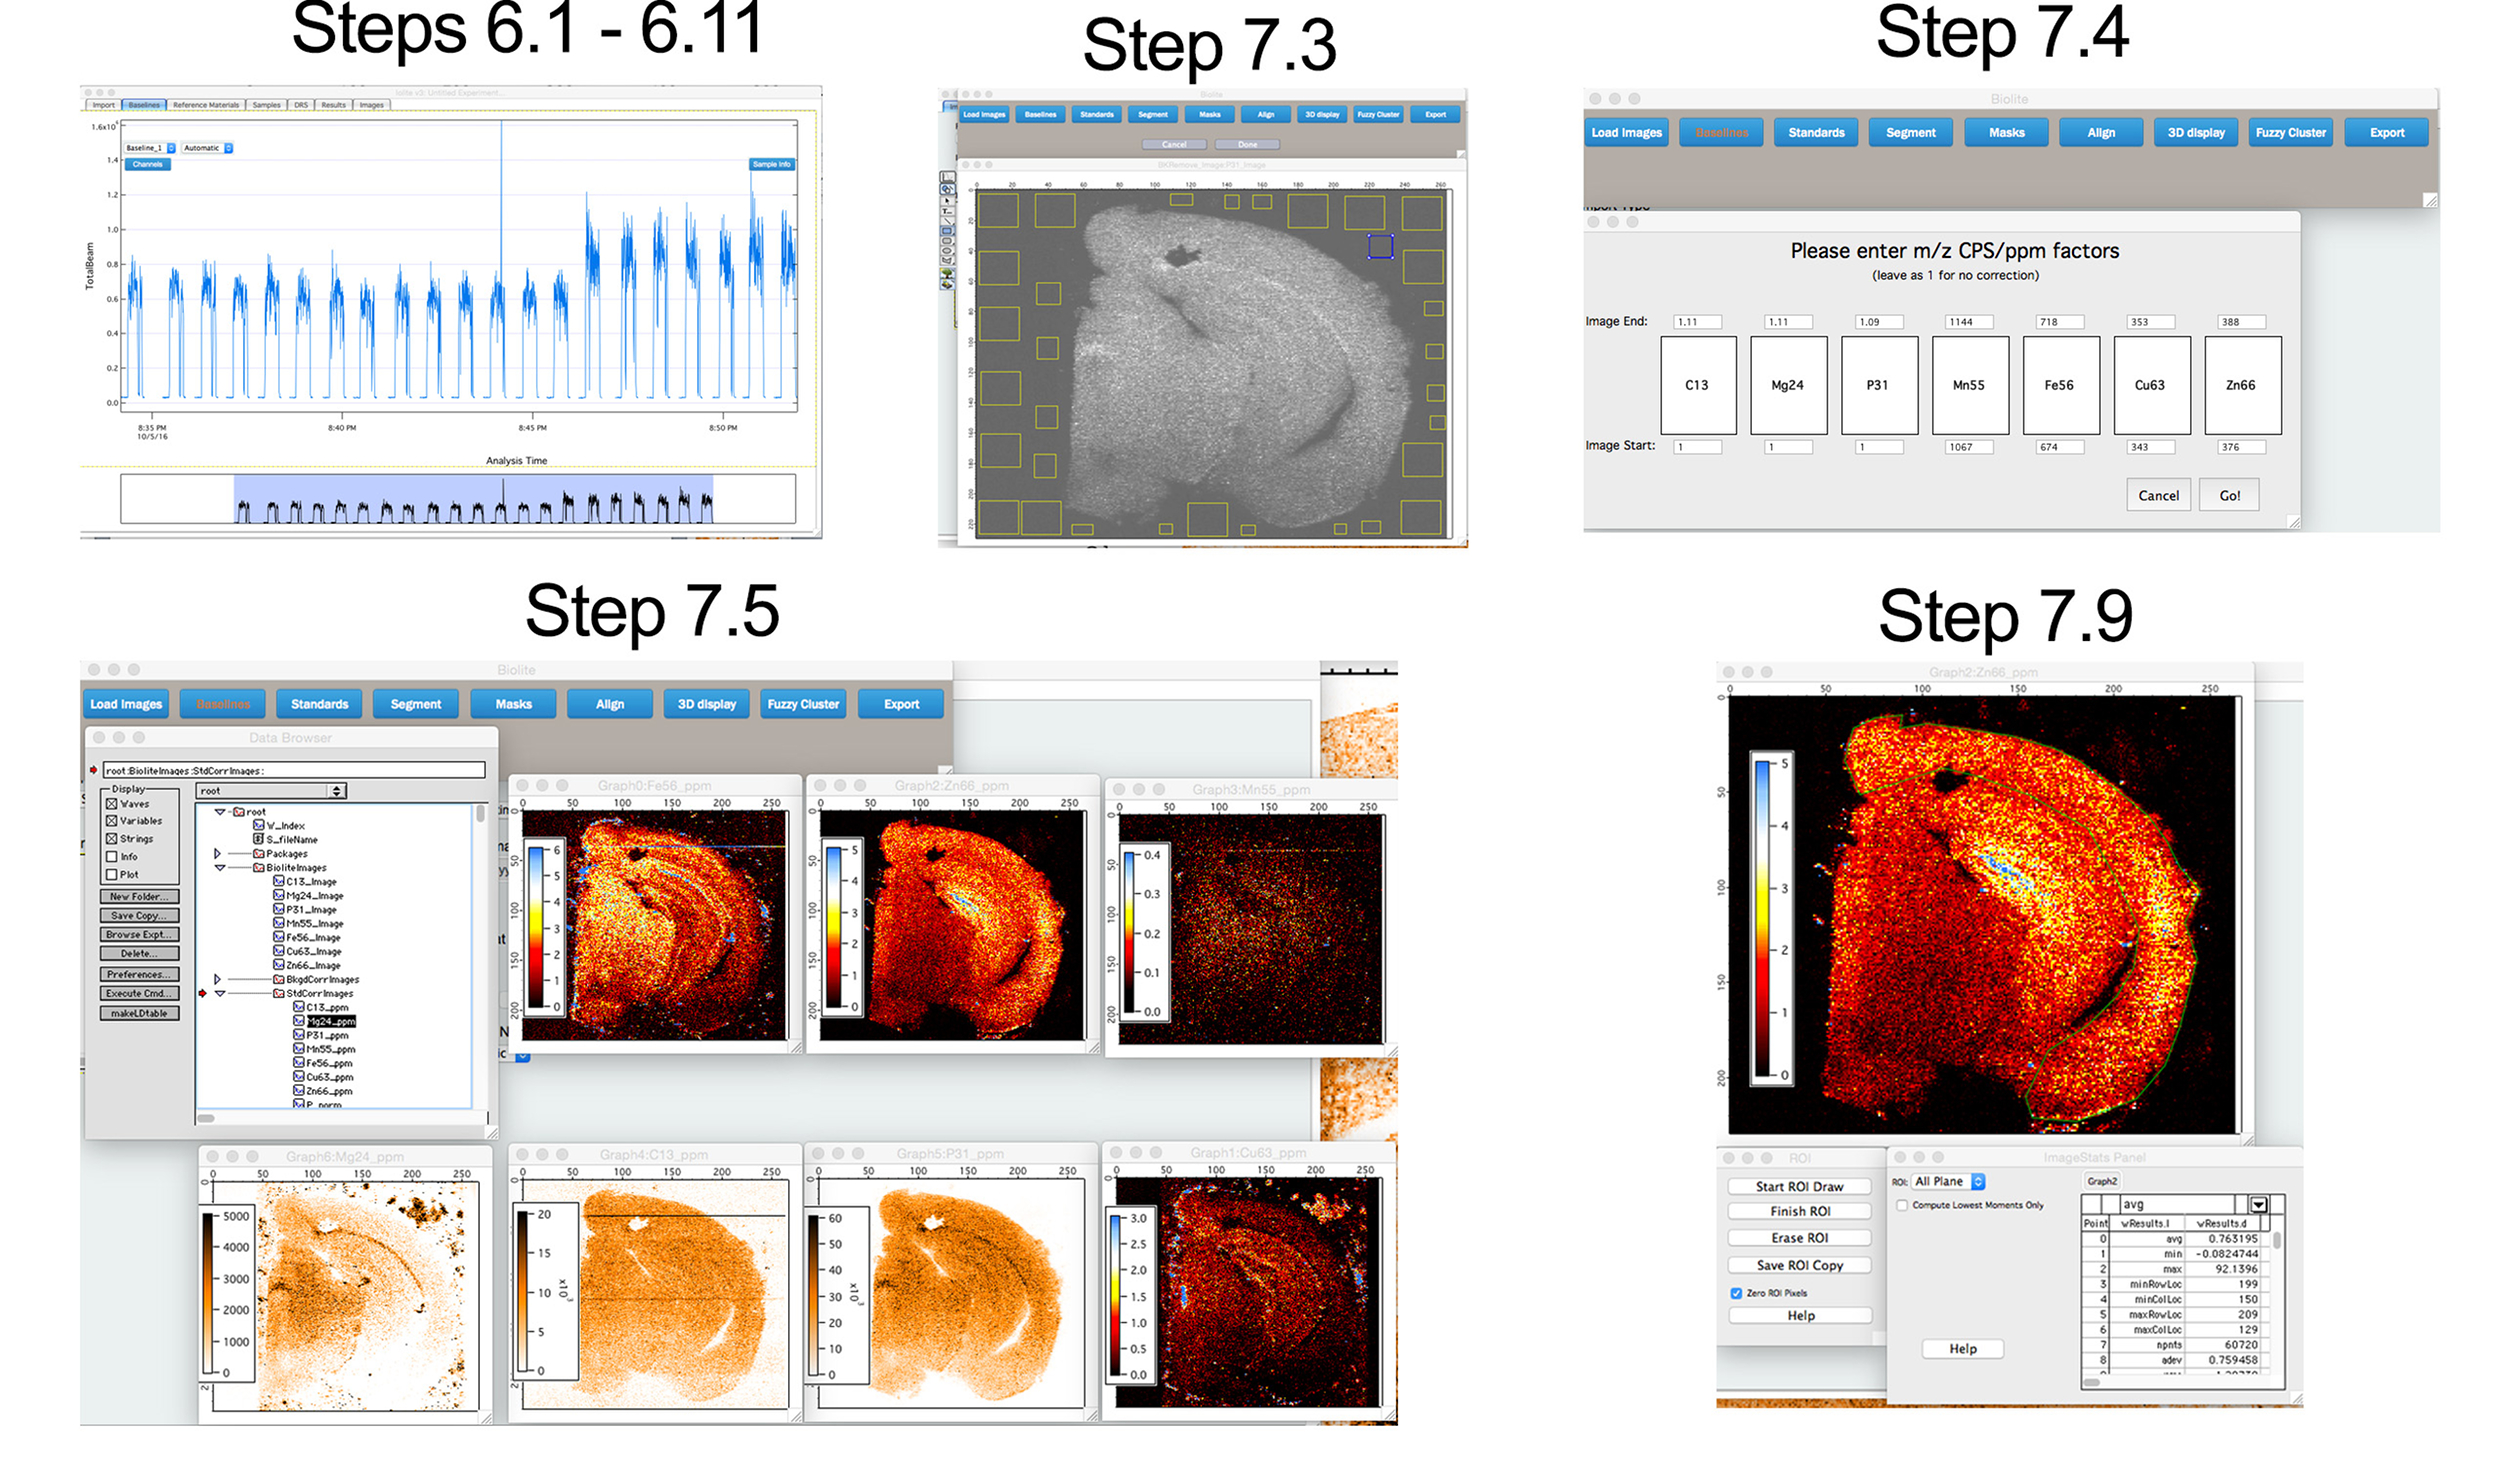Open the Samples tab
The height and width of the screenshot is (1457, 2500).
(266, 105)
